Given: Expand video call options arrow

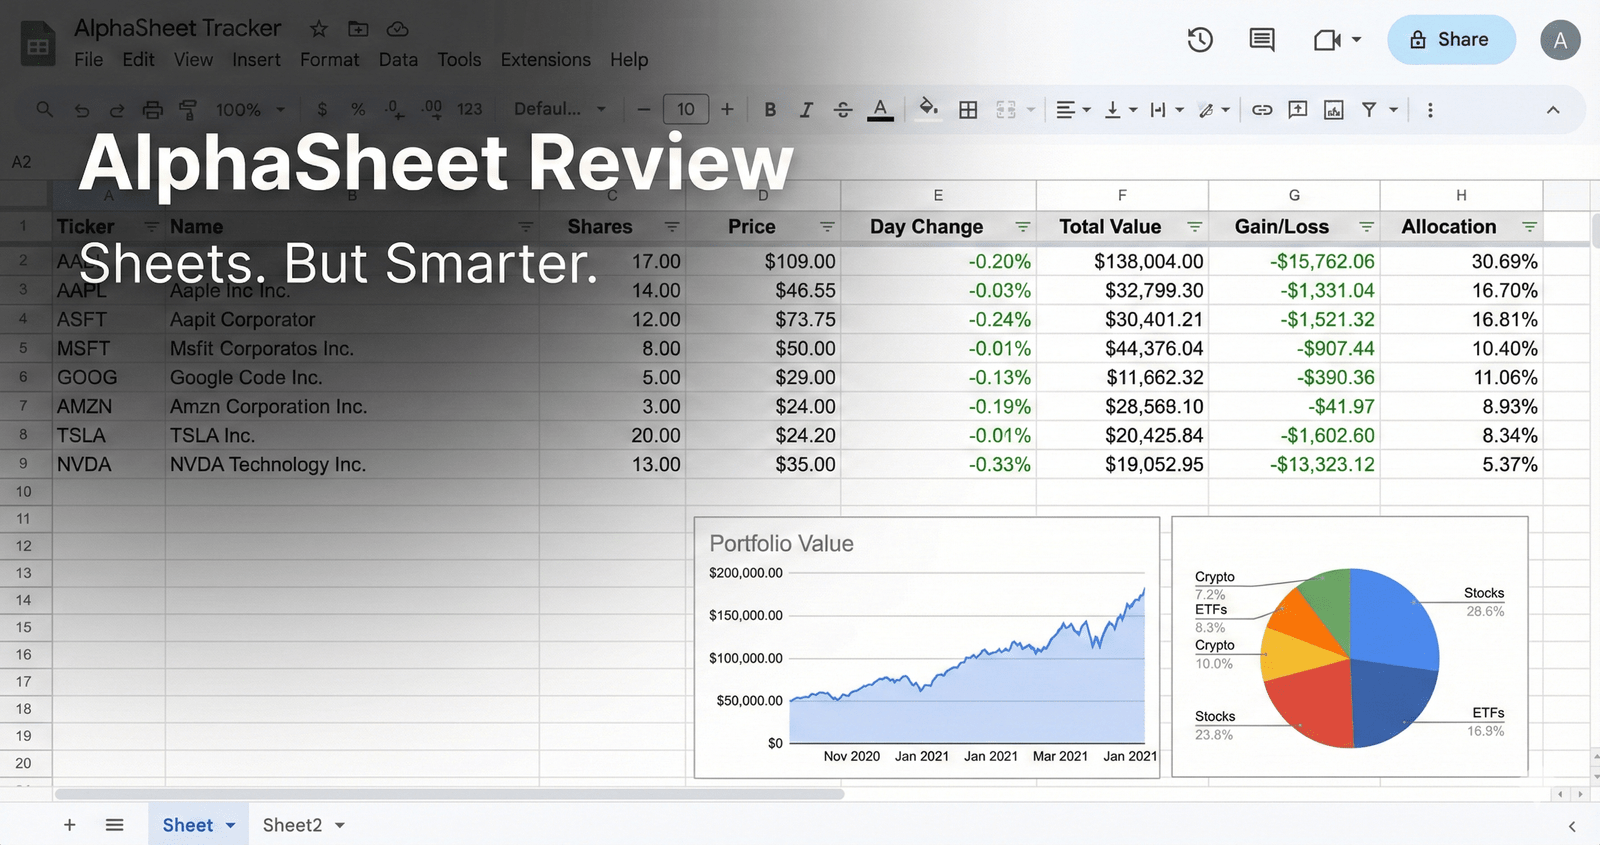Looking at the screenshot, I should pyautogui.click(x=1357, y=40).
